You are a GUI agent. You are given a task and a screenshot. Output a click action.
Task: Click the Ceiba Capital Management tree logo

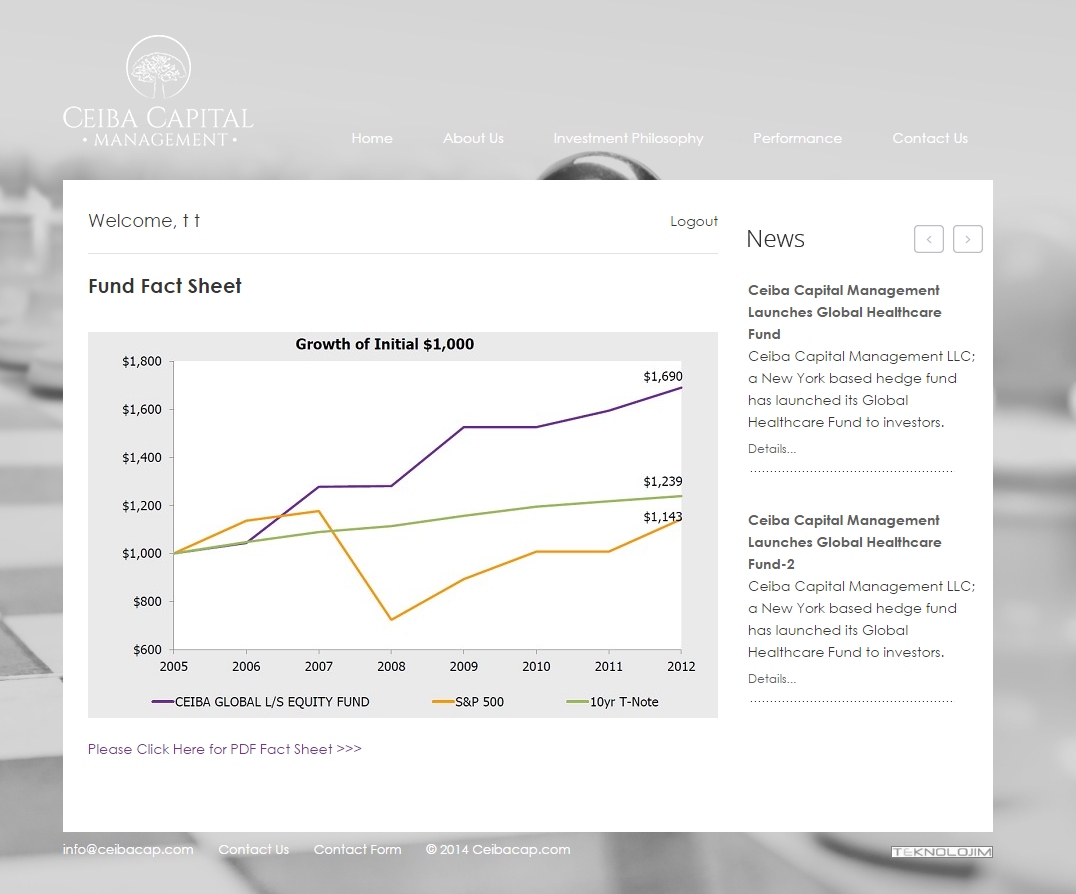pos(158,91)
